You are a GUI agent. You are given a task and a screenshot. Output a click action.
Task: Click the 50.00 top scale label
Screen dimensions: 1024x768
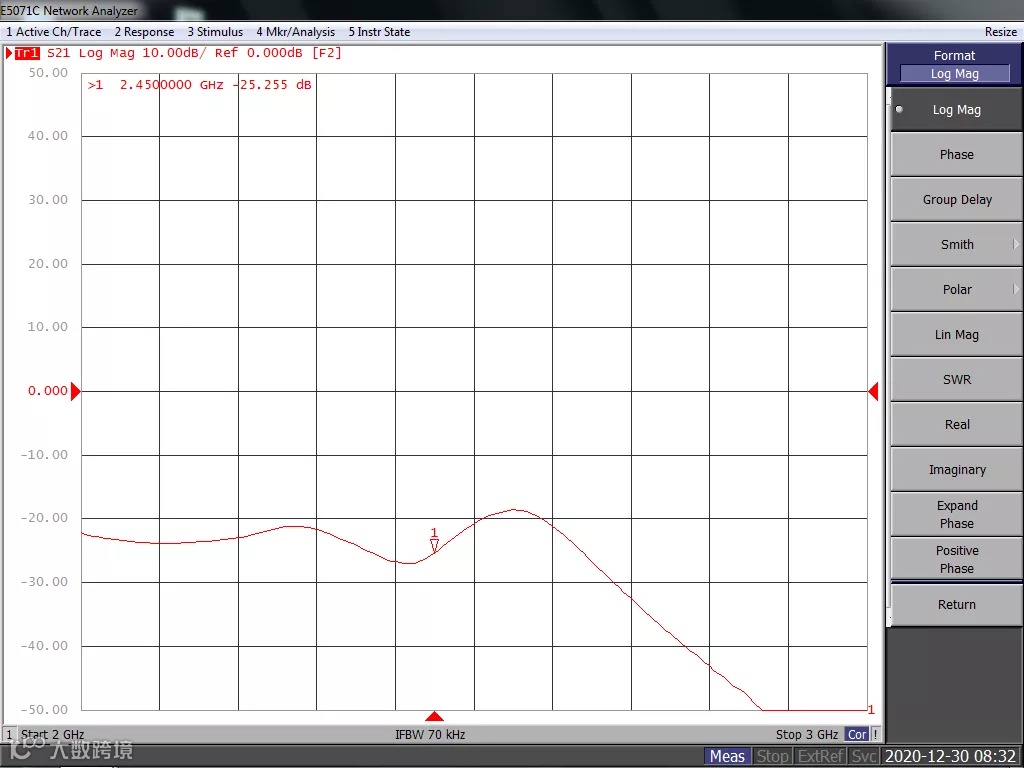pyautogui.click(x=48, y=72)
